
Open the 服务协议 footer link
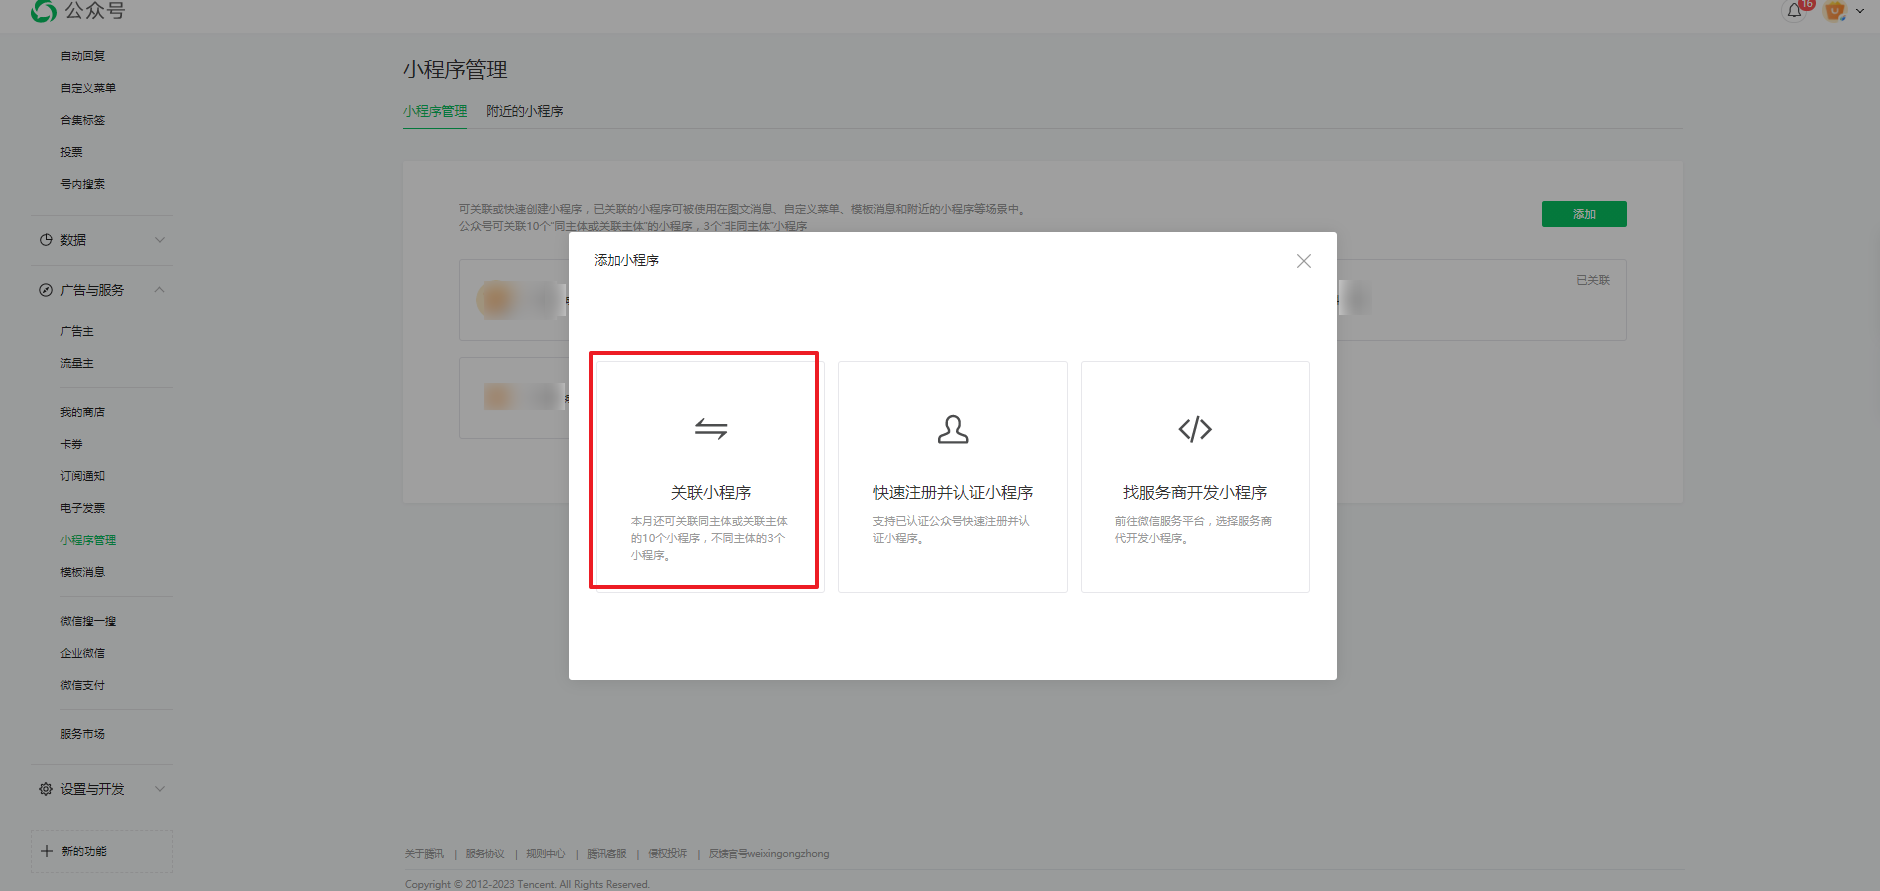point(485,854)
